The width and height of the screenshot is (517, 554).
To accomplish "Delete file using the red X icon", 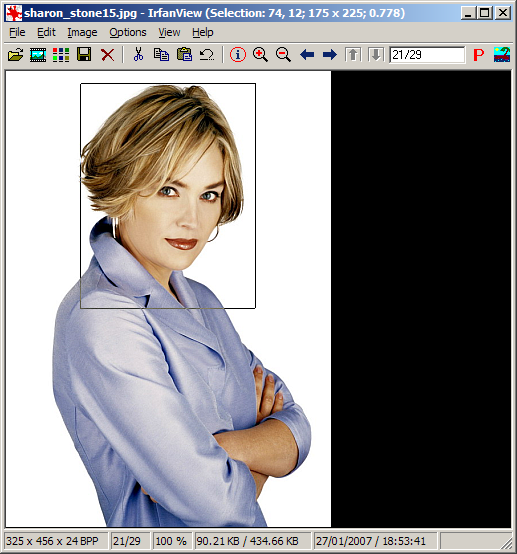I will click(x=107, y=55).
